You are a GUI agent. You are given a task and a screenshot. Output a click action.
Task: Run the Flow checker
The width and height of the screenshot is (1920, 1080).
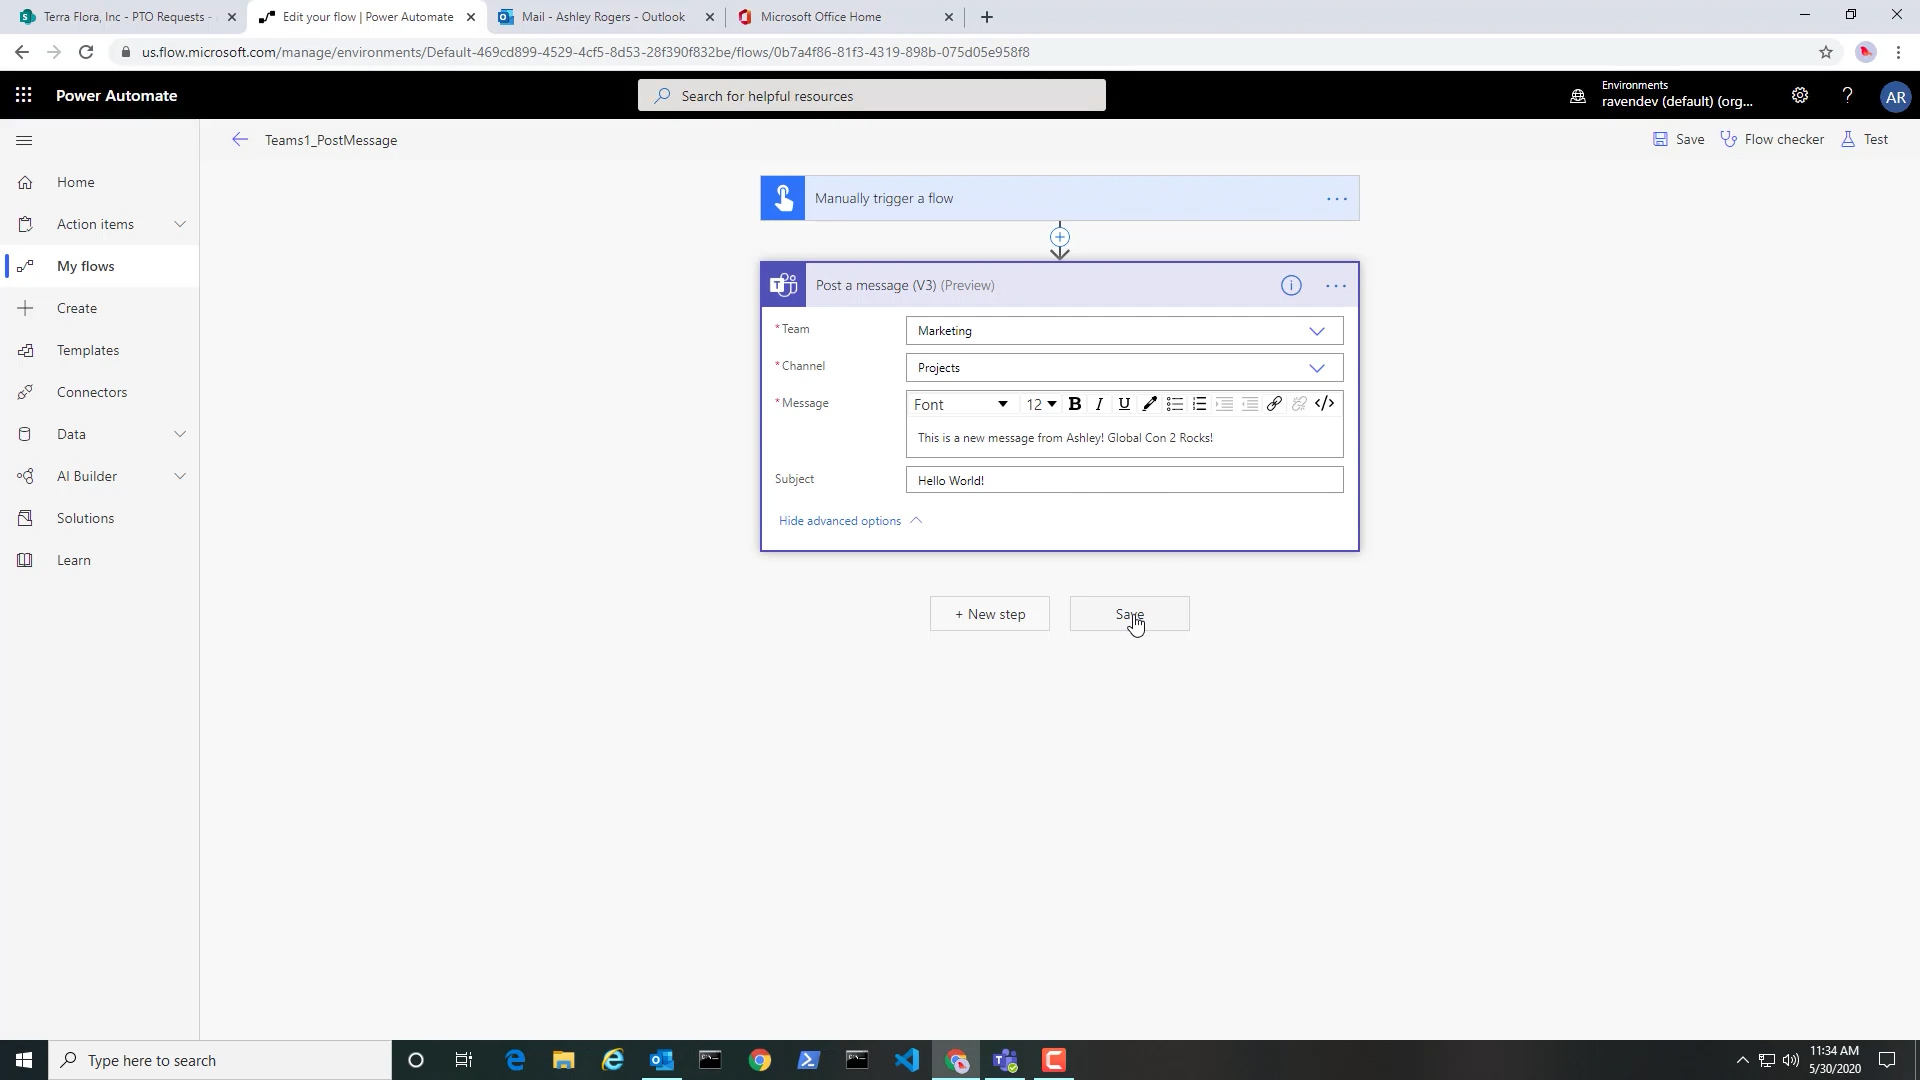pyautogui.click(x=1772, y=139)
